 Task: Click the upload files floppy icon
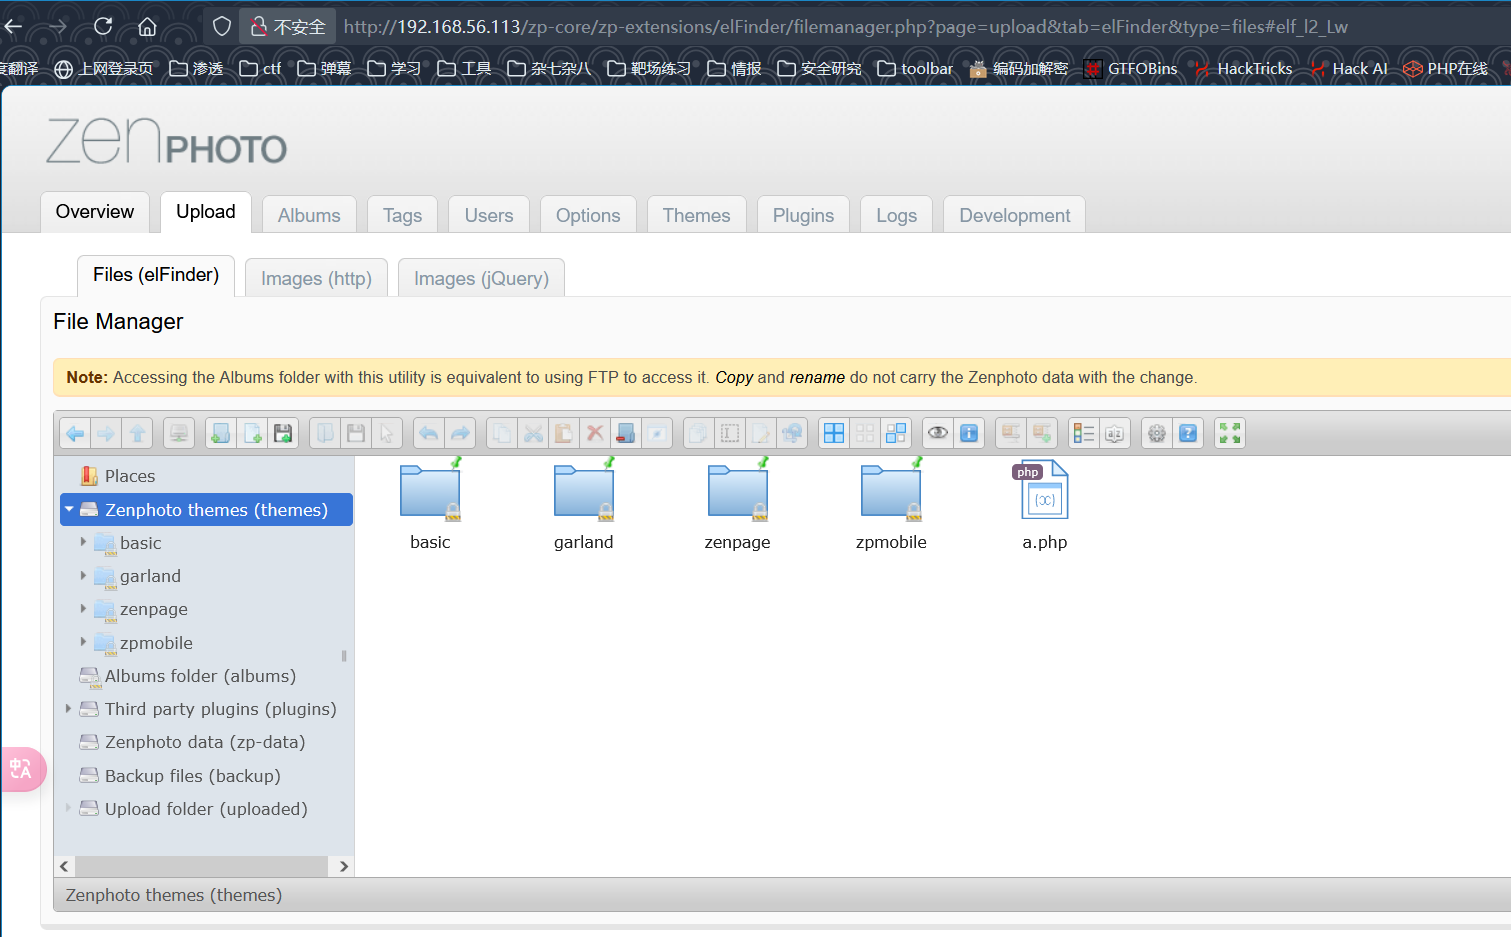[x=283, y=433]
